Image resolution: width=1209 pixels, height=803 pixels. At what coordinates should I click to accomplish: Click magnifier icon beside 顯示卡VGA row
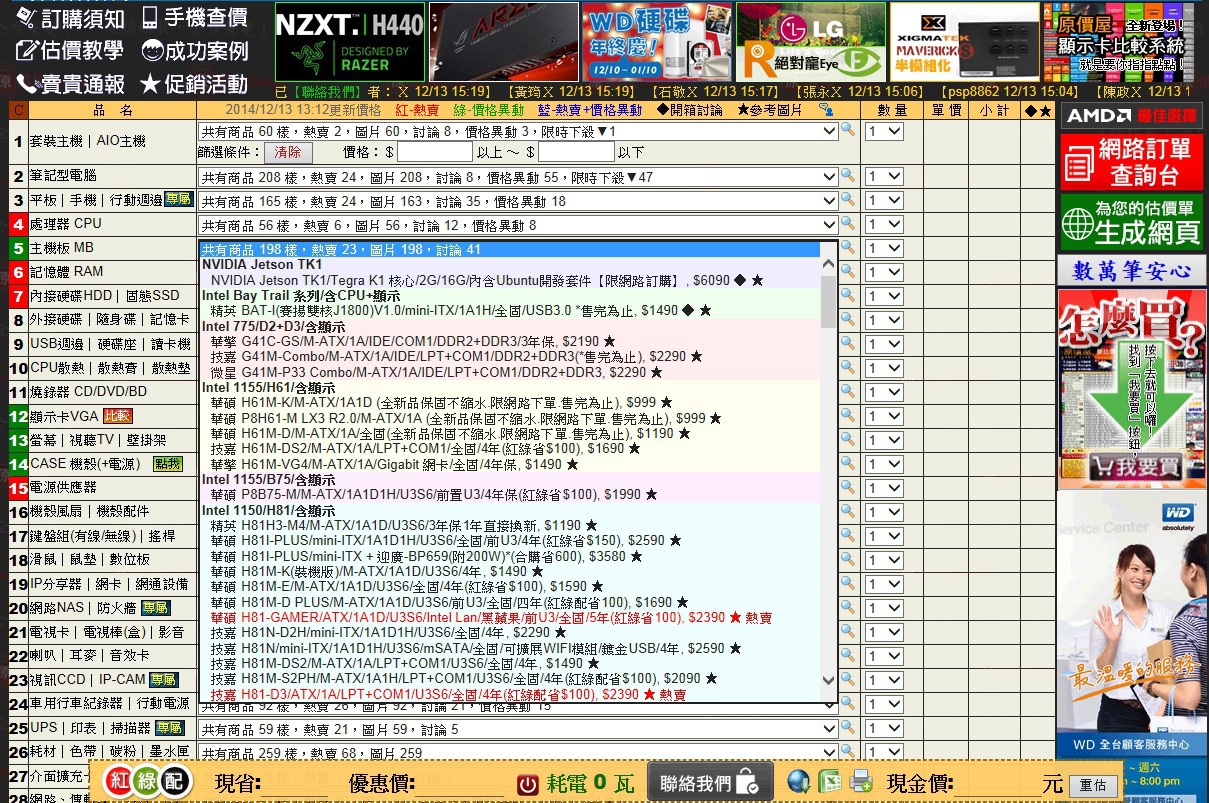848,417
